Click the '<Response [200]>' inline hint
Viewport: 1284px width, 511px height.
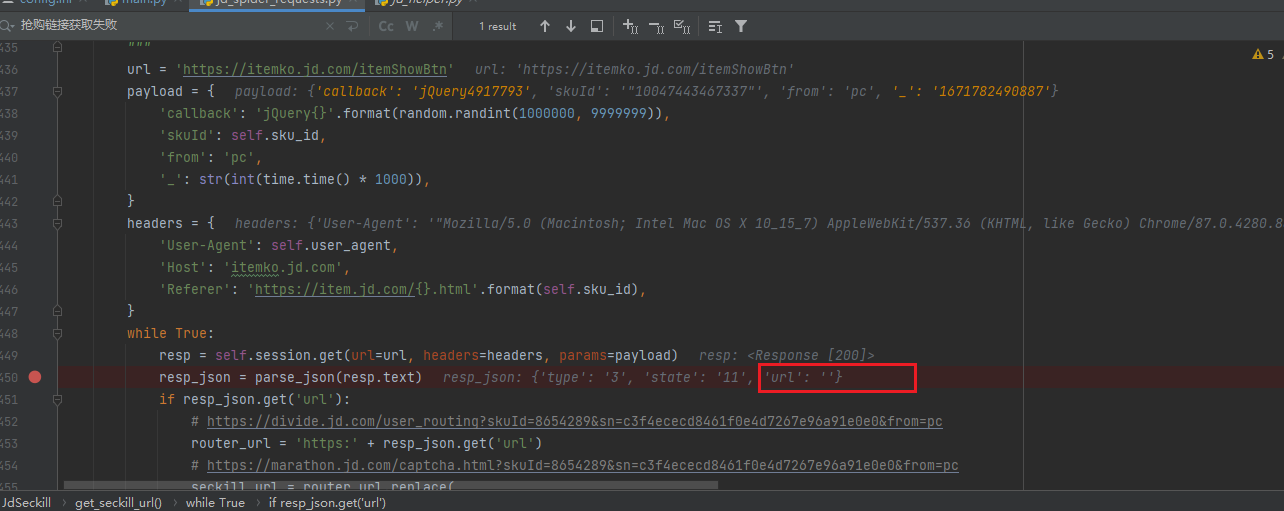811,355
